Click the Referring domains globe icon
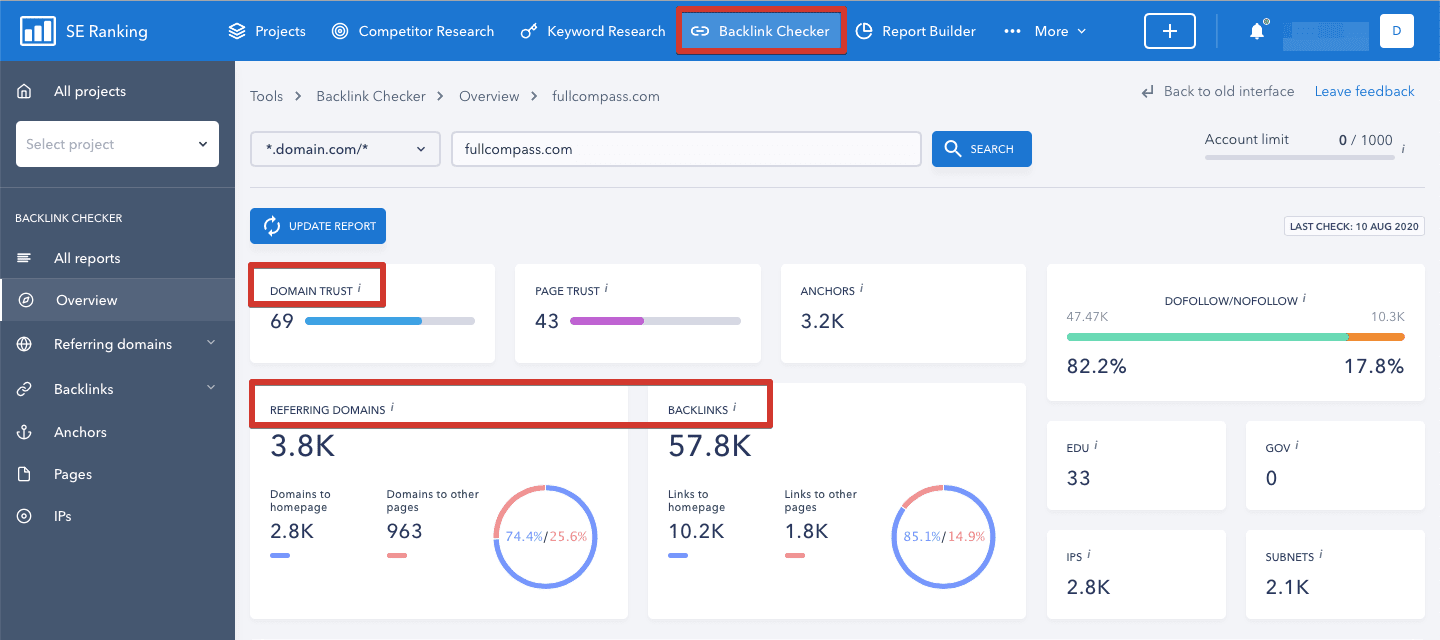Viewport: 1440px width, 640px height. click(24, 344)
